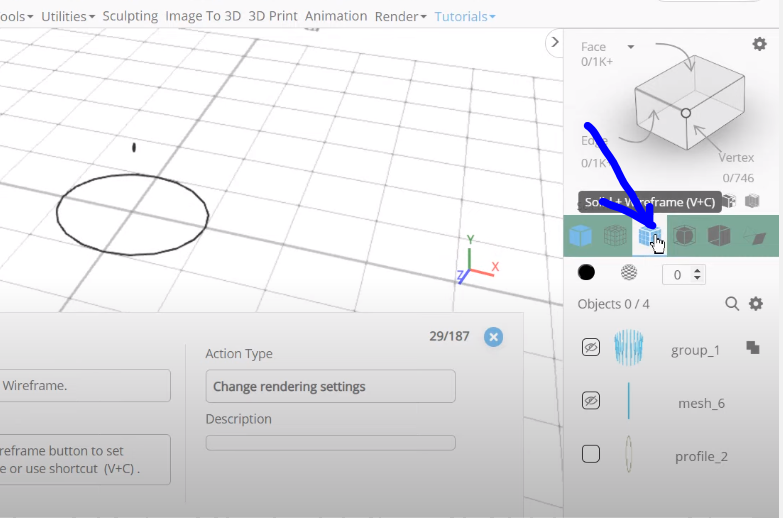Select render mode icon showing sphere inside cube
This screenshot has width=783, height=518.
(x=684, y=235)
